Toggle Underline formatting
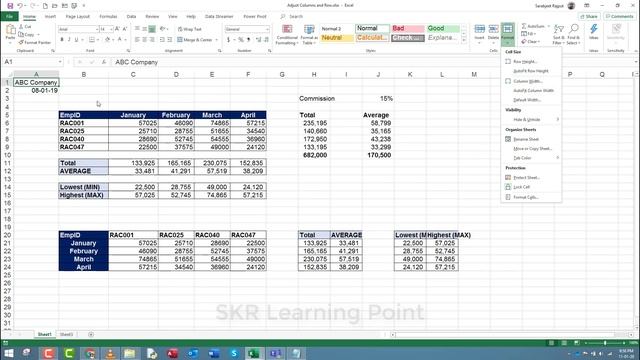The image size is (640, 360). pyautogui.click(x=76, y=40)
